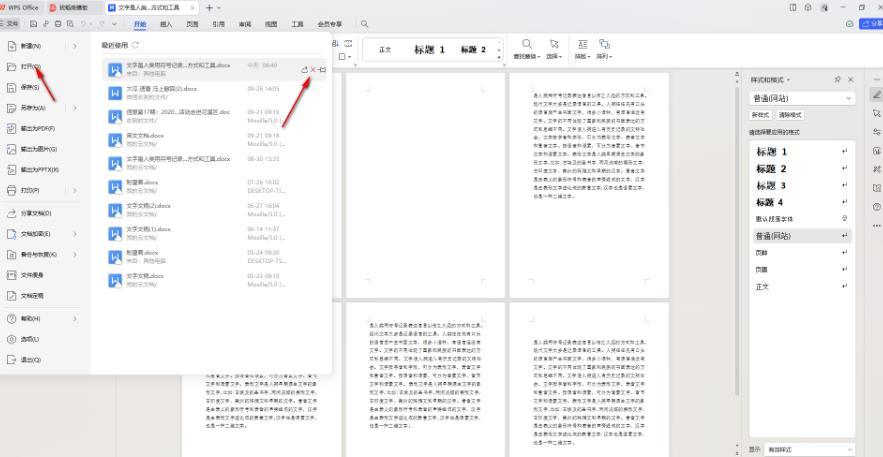Apply 标题 3 in styles pane list
The width and height of the screenshot is (883, 457).
tap(802, 186)
